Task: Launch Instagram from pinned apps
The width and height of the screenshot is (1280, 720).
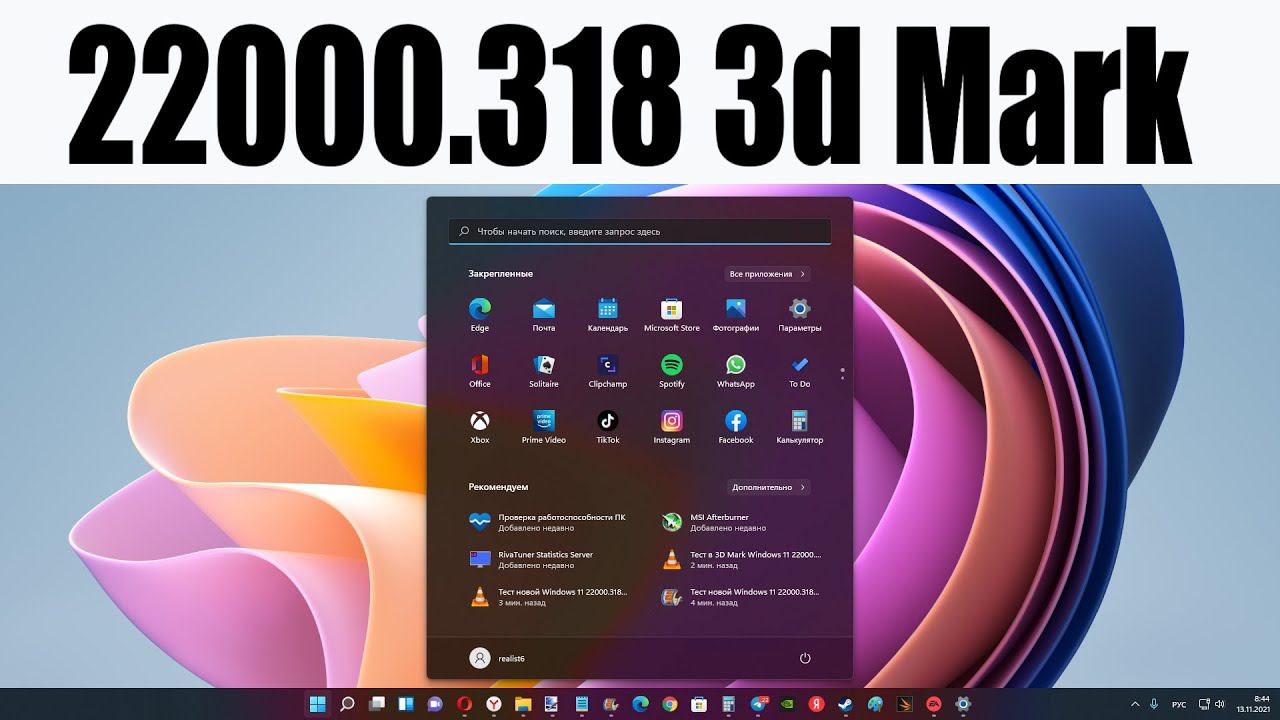Action: coord(672,426)
